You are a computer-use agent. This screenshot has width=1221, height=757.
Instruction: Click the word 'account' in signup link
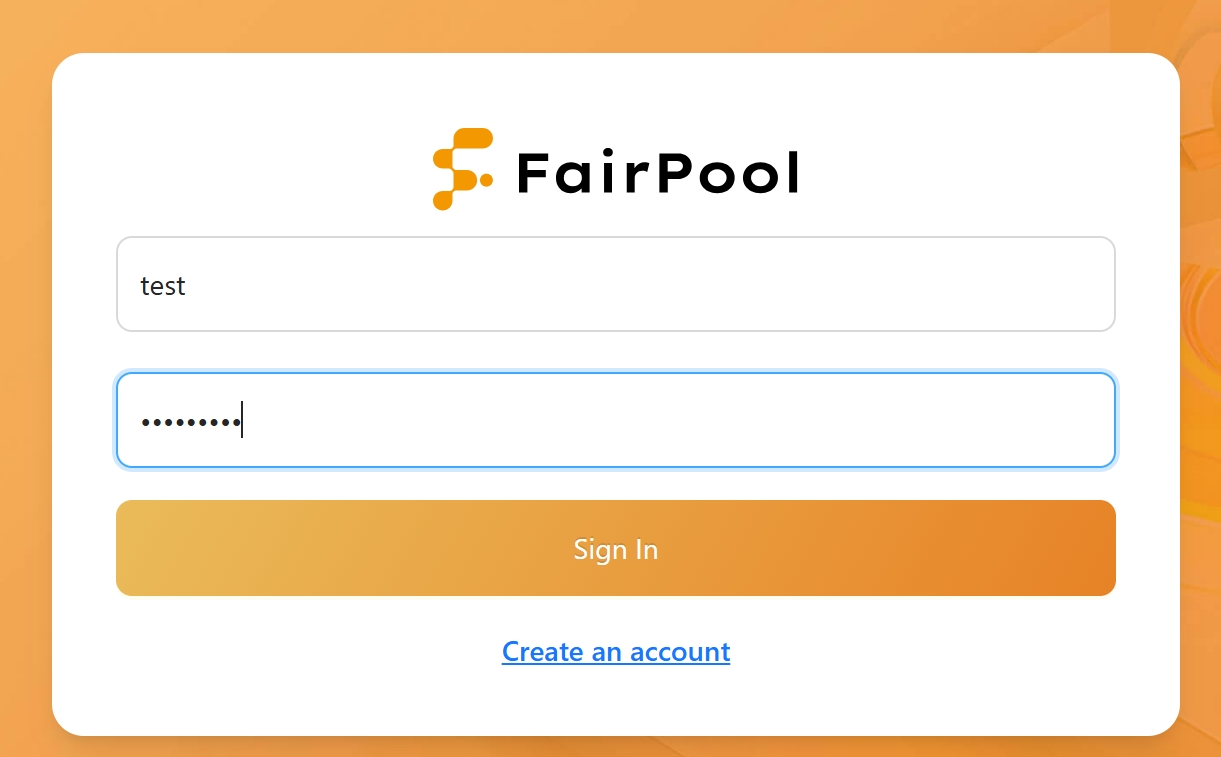[x=679, y=652]
